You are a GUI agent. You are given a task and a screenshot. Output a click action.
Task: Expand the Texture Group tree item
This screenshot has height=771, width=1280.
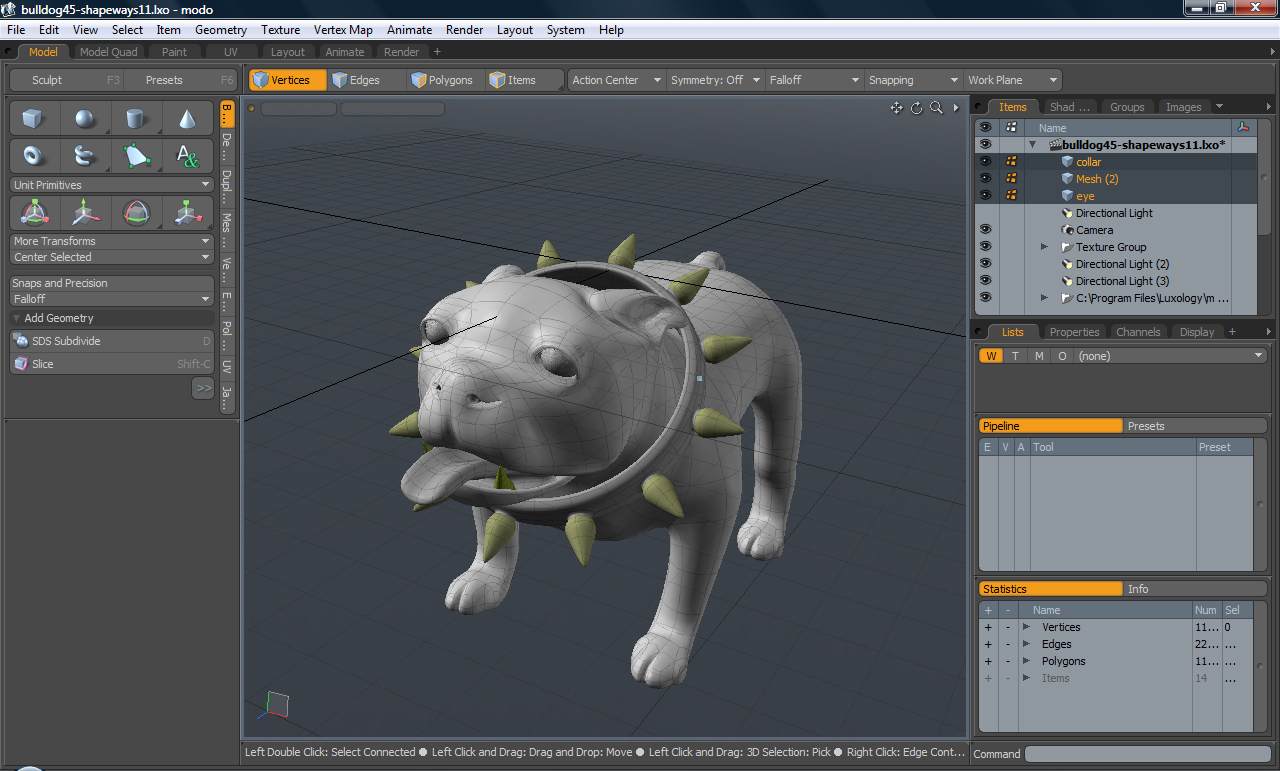[1044, 247]
